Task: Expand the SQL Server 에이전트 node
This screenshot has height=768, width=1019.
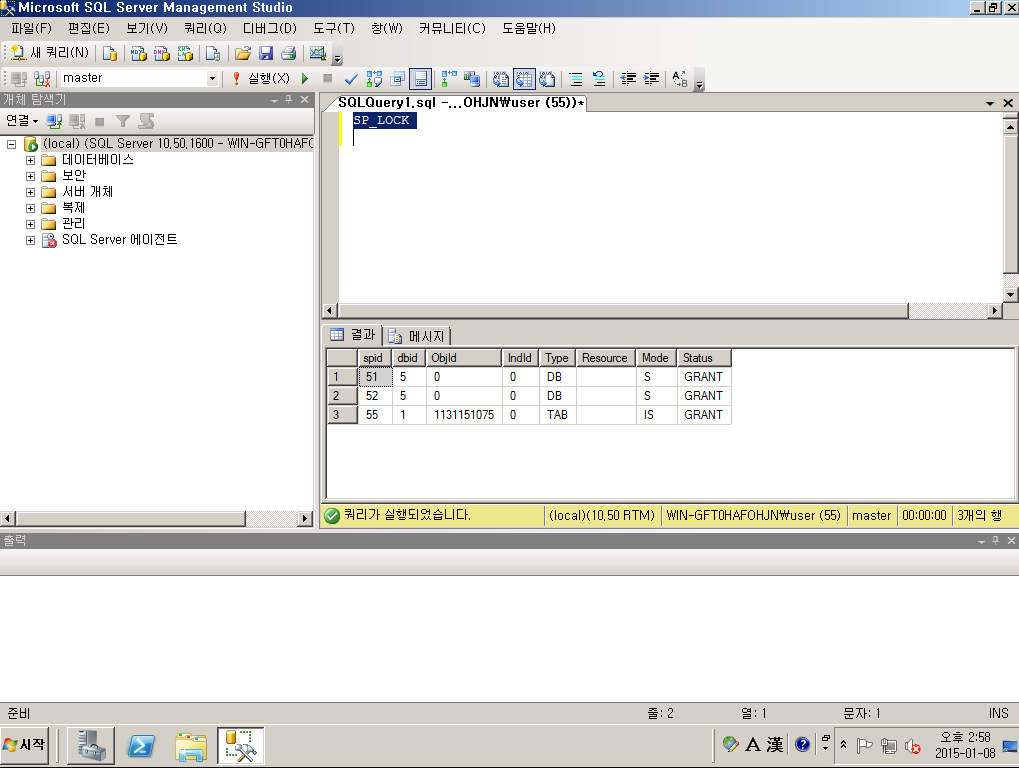Action: 31,240
